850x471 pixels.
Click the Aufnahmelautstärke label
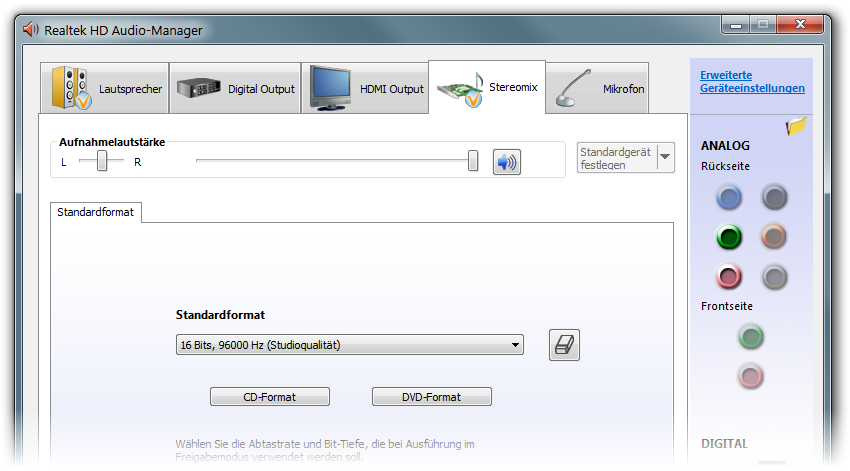[x=112, y=142]
